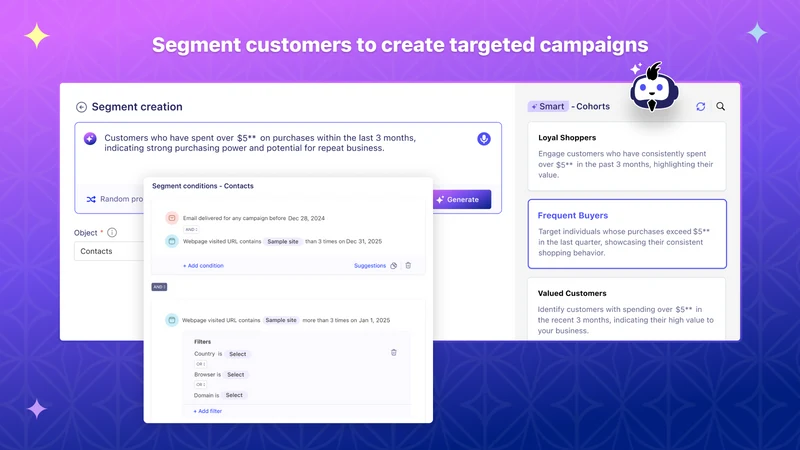Select the Loyal Shoppers cohort card
The height and width of the screenshot is (450, 800).
[x=627, y=156]
